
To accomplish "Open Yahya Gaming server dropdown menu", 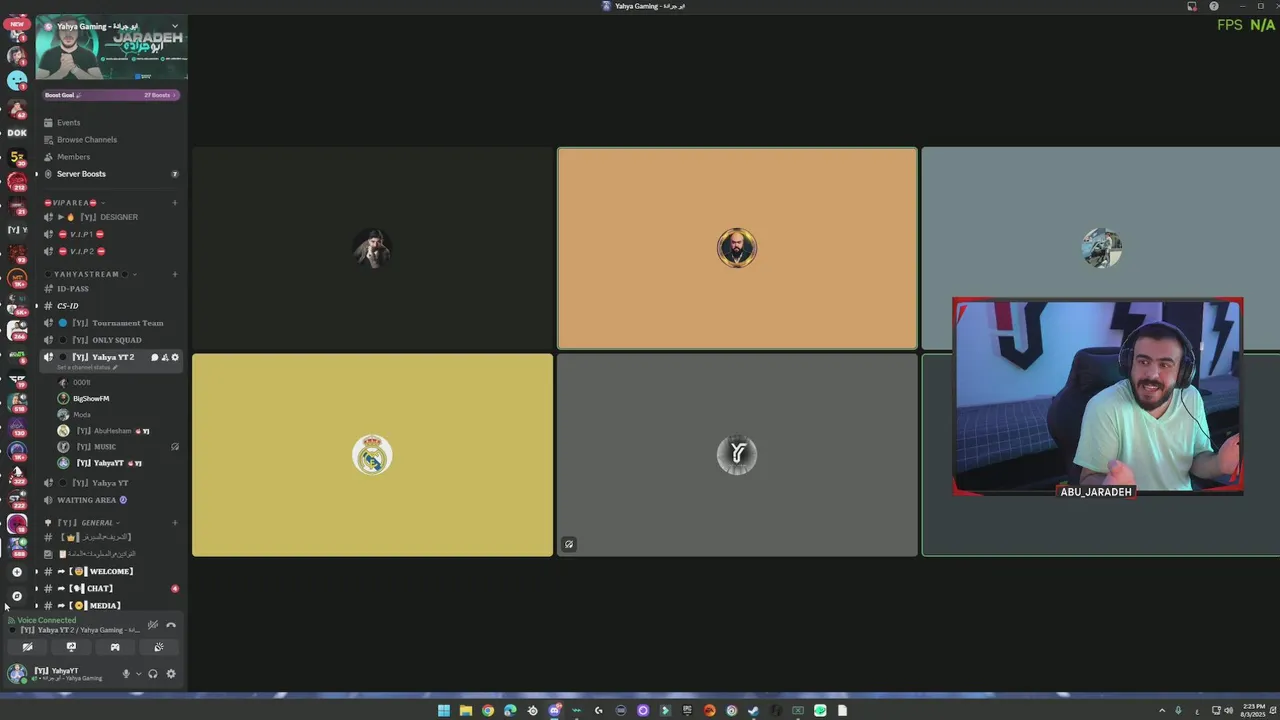I will (x=175, y=26).
